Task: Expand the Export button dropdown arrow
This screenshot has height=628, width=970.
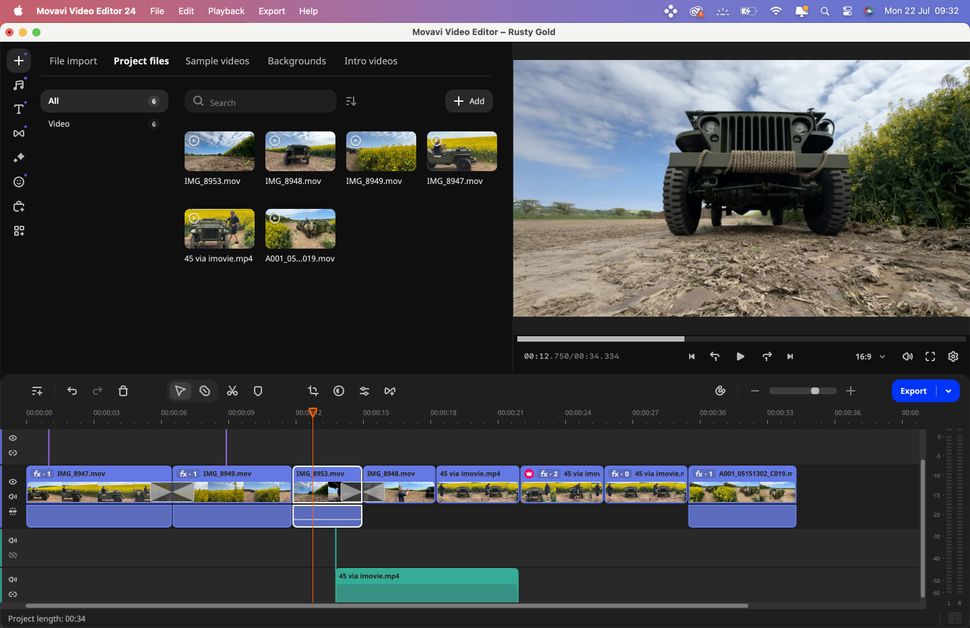Action: 948,390
